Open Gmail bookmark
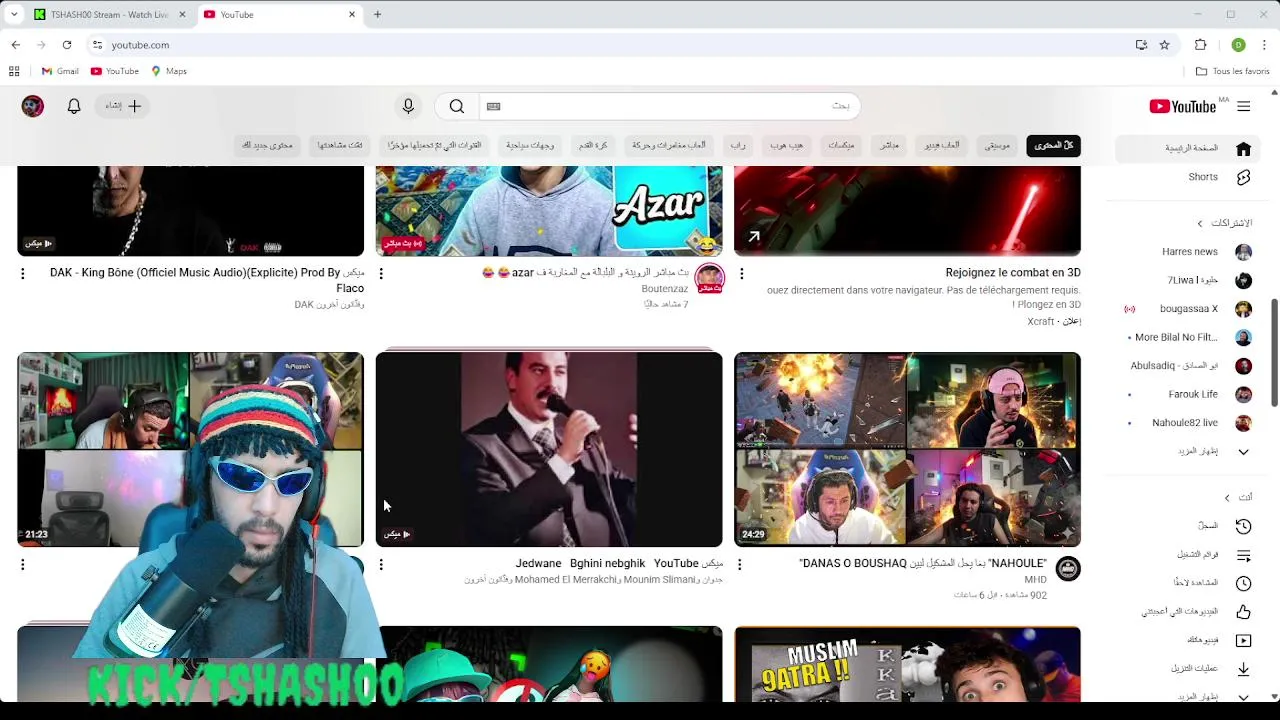The height and width of the screenshot is (720, 1280). click(60, 71)
